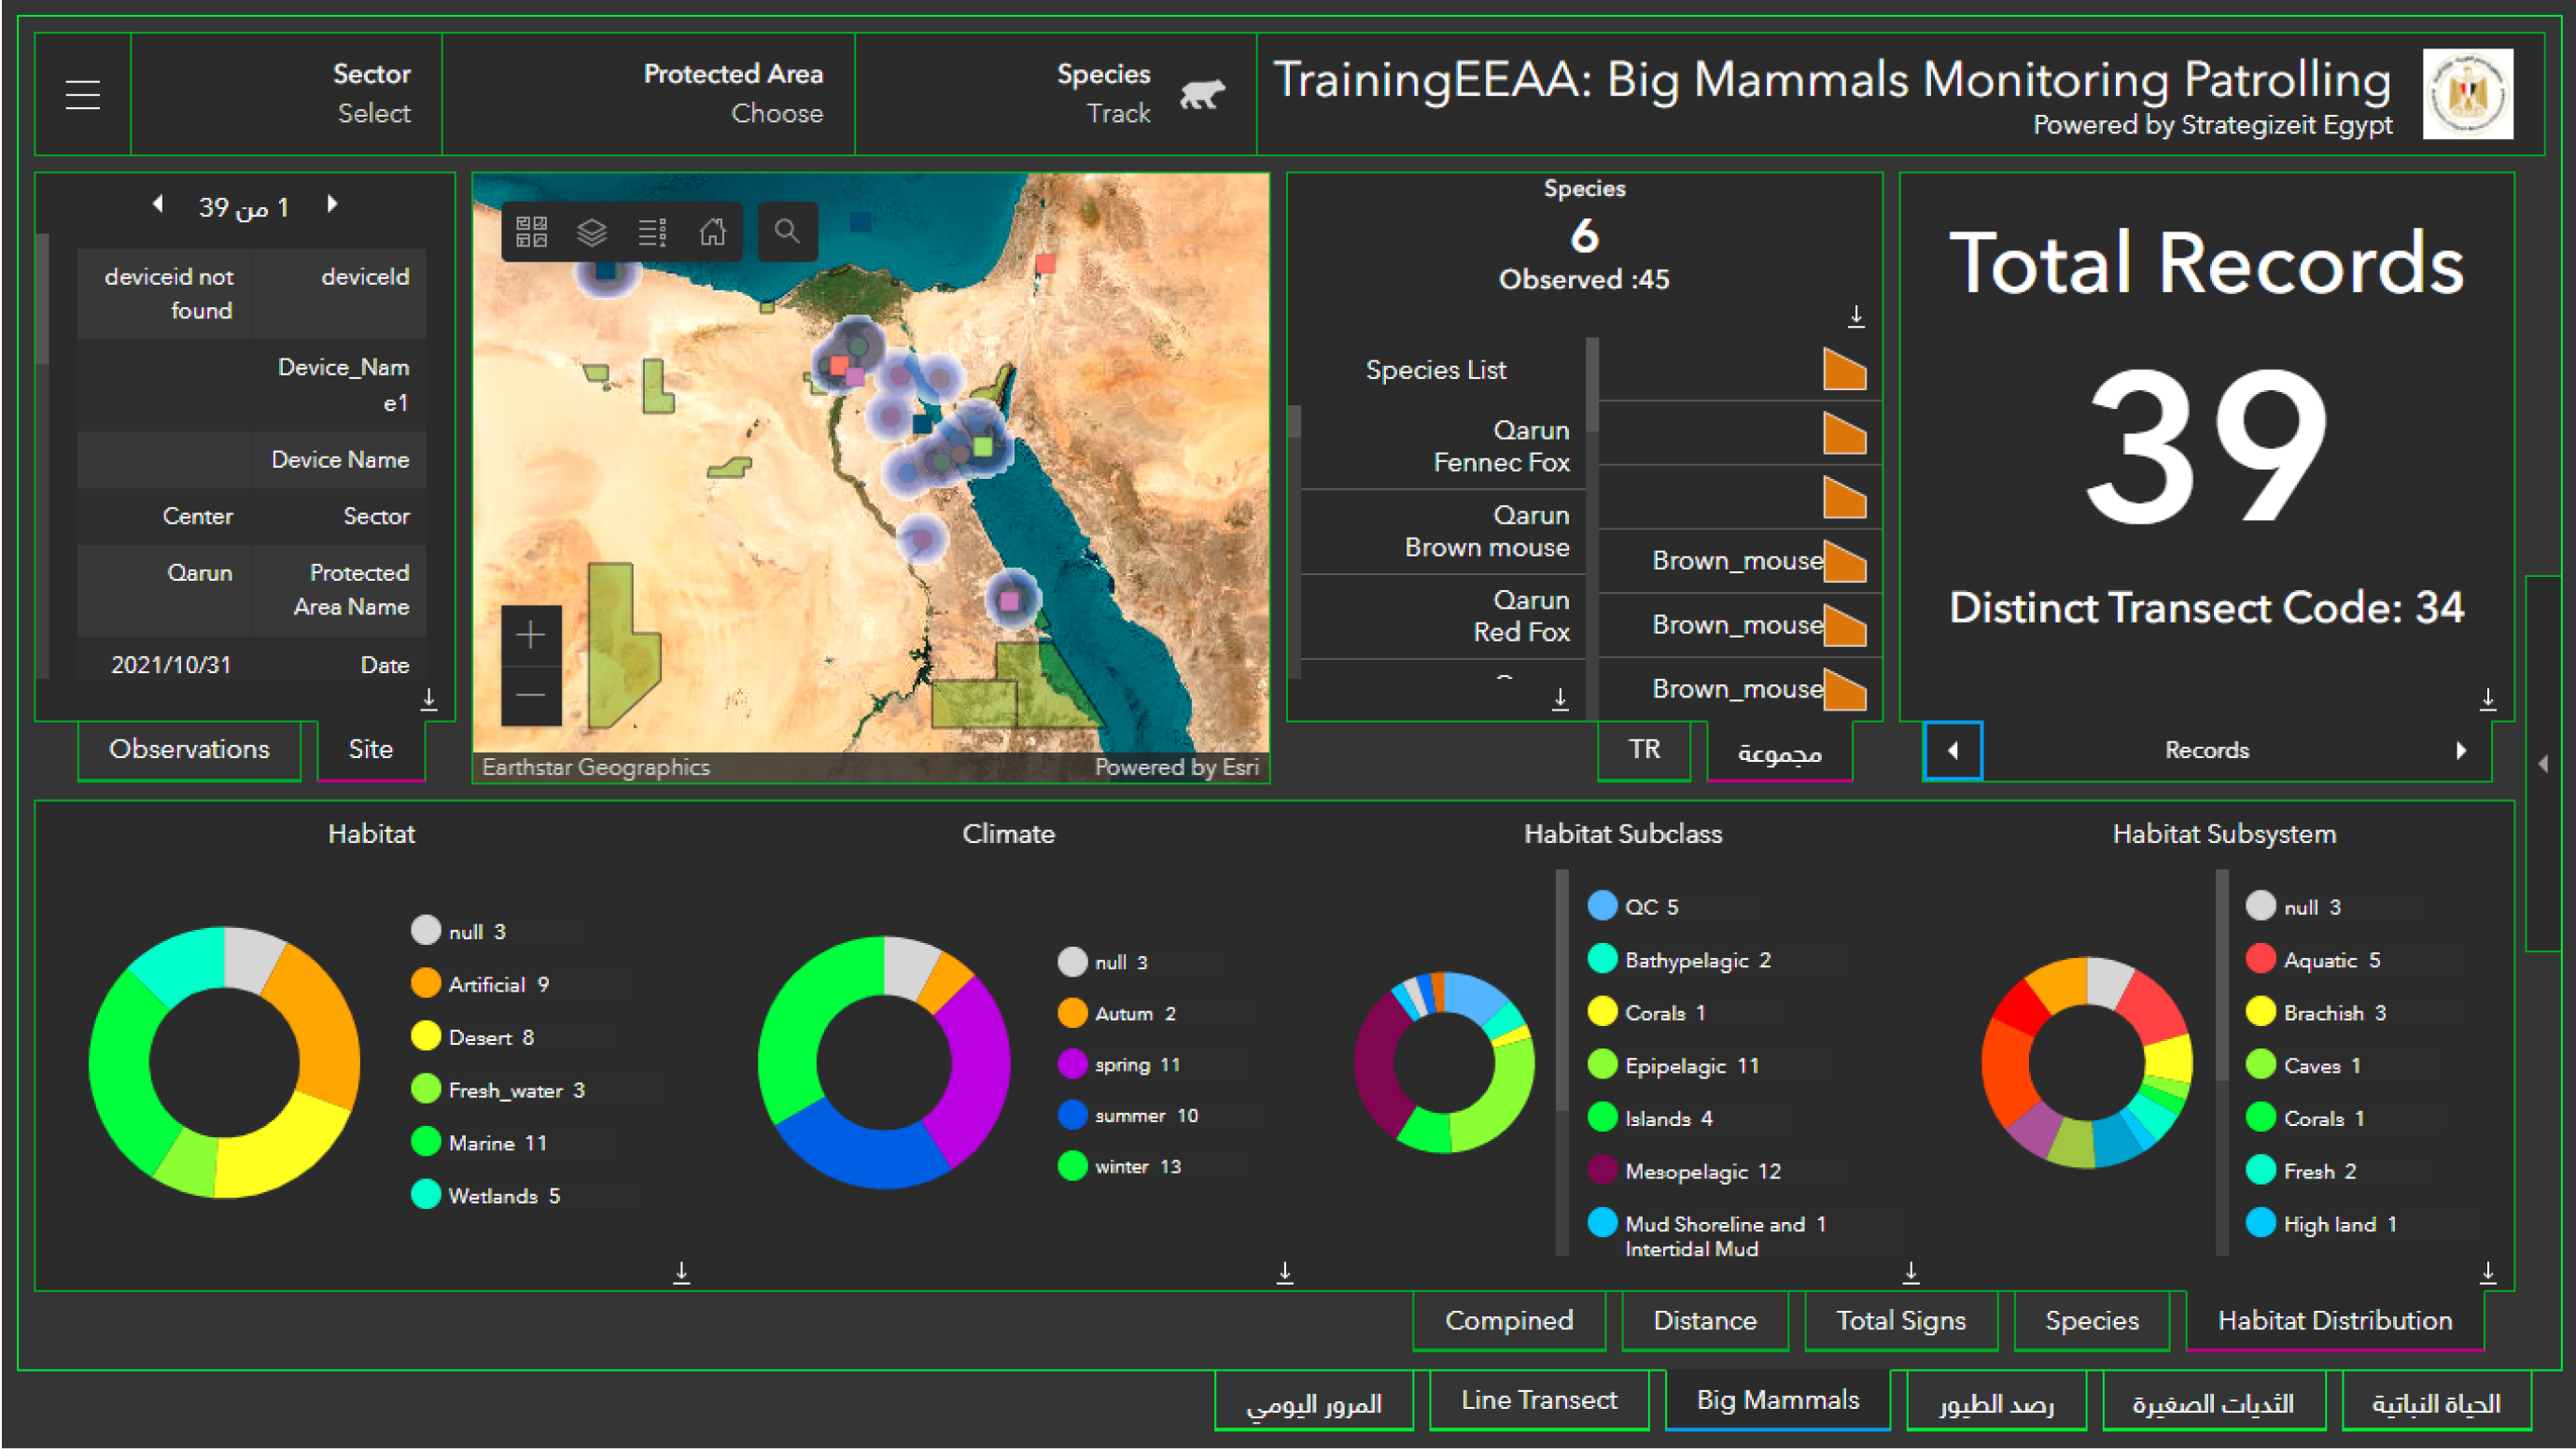Click summer 10 legend entry in Climate
2576x1449 pixels.
click(1128, 1115)
